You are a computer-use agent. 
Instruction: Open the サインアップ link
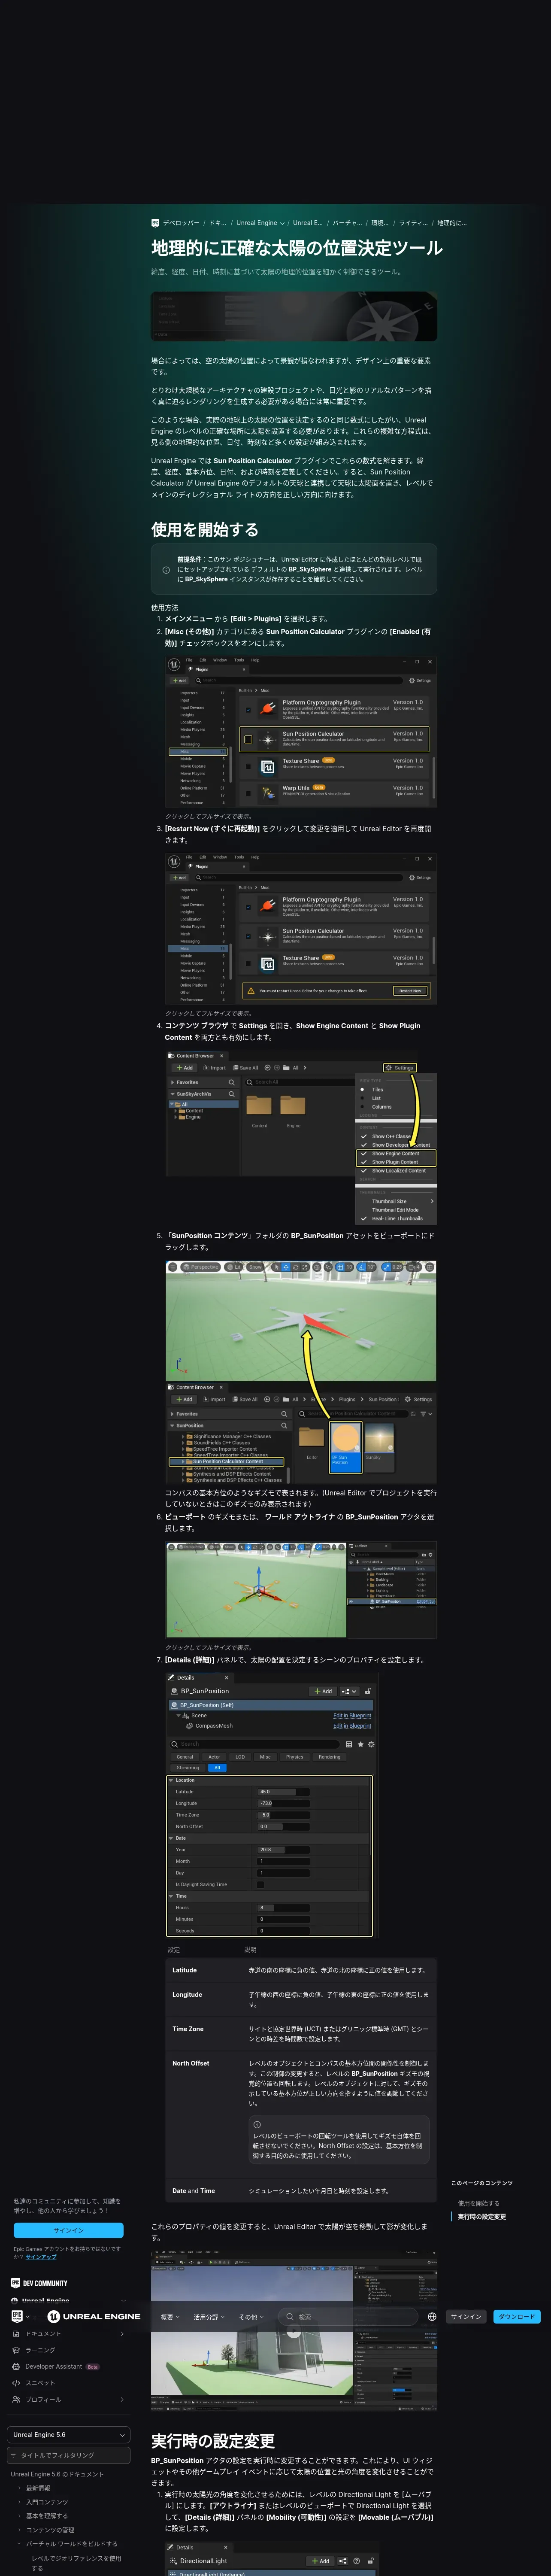[x=41, y=2257]
